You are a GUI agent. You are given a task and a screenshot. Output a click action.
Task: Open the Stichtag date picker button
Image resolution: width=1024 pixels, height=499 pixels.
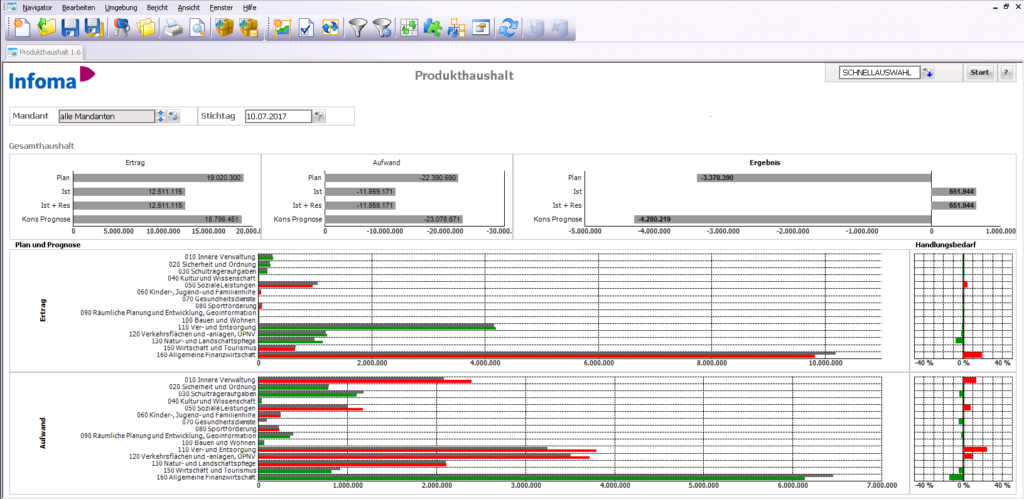click(319, 117)
